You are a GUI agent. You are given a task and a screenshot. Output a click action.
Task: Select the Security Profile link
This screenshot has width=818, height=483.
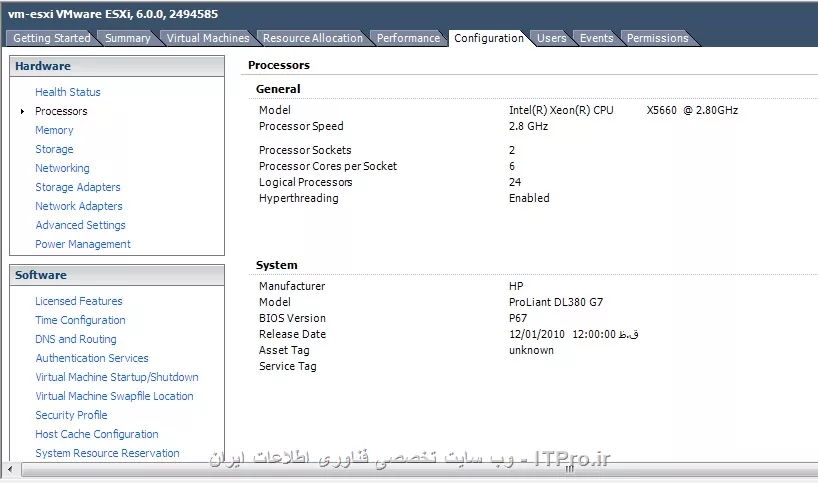(x=71, y=415)
